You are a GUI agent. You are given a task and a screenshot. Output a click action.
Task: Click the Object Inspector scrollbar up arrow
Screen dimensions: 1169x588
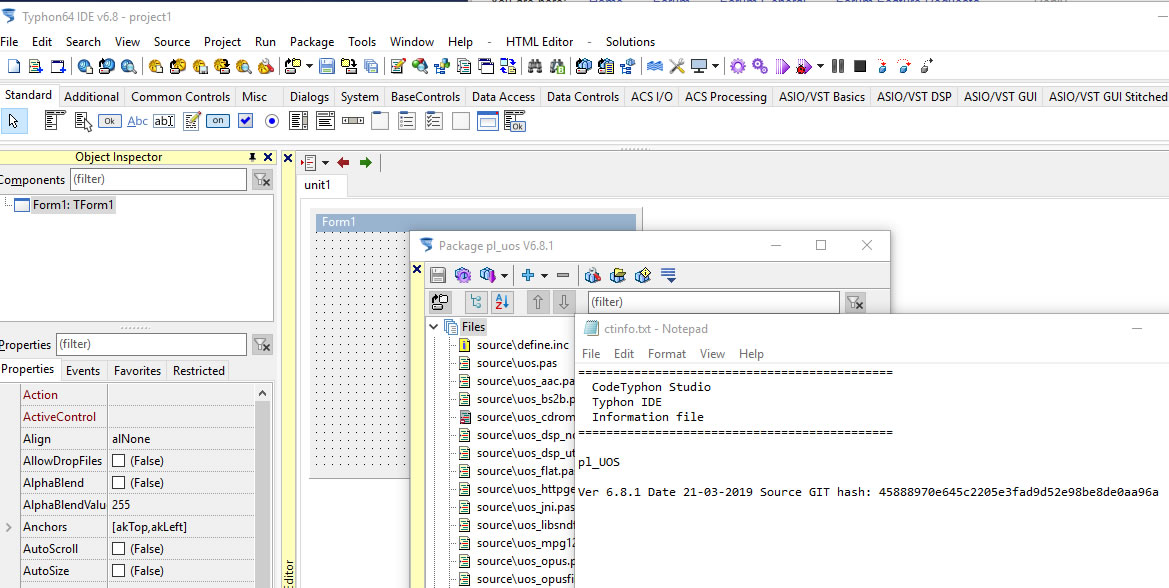point(262,393)
